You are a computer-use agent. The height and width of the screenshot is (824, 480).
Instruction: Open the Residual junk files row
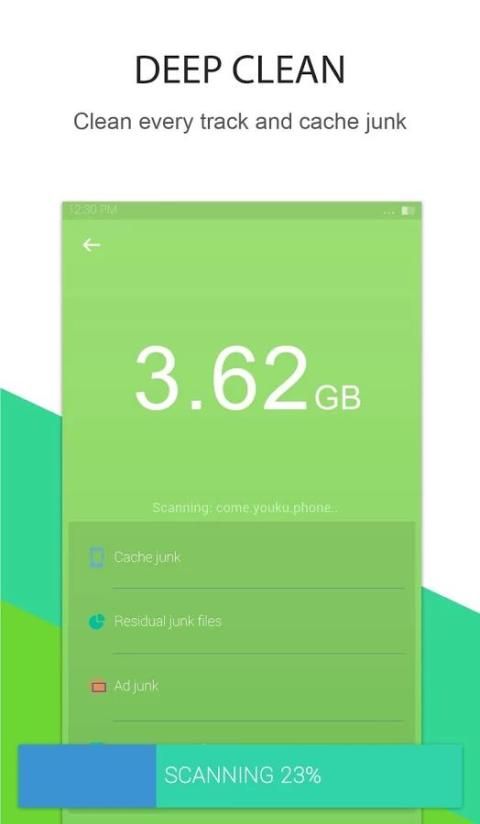pos(242,622)
